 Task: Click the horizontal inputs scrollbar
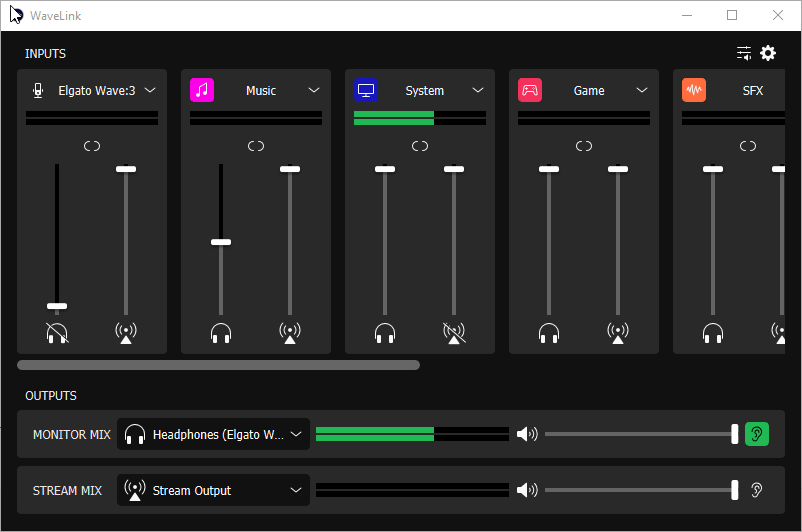(218, 365)
